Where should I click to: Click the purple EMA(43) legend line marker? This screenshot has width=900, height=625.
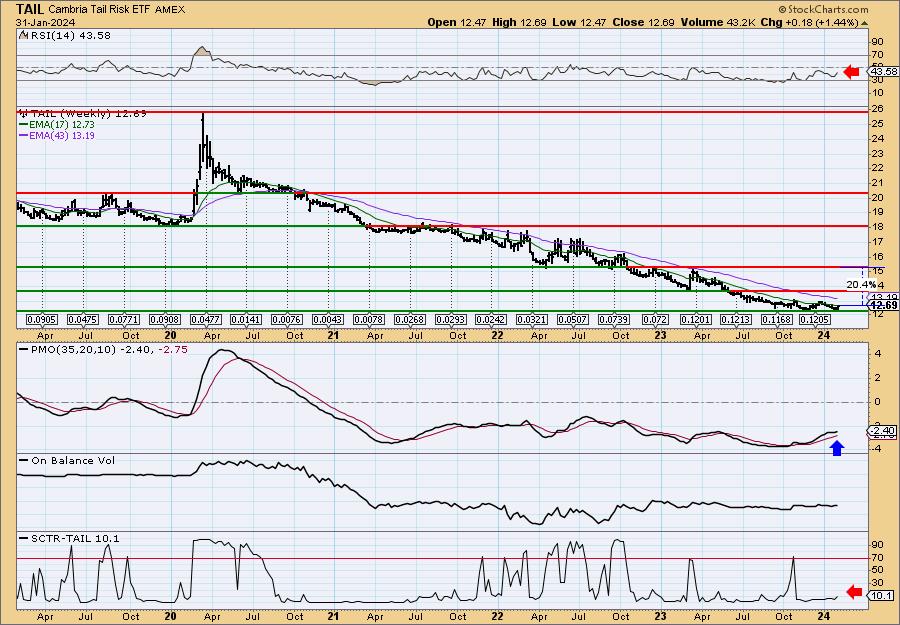point(24,136)
